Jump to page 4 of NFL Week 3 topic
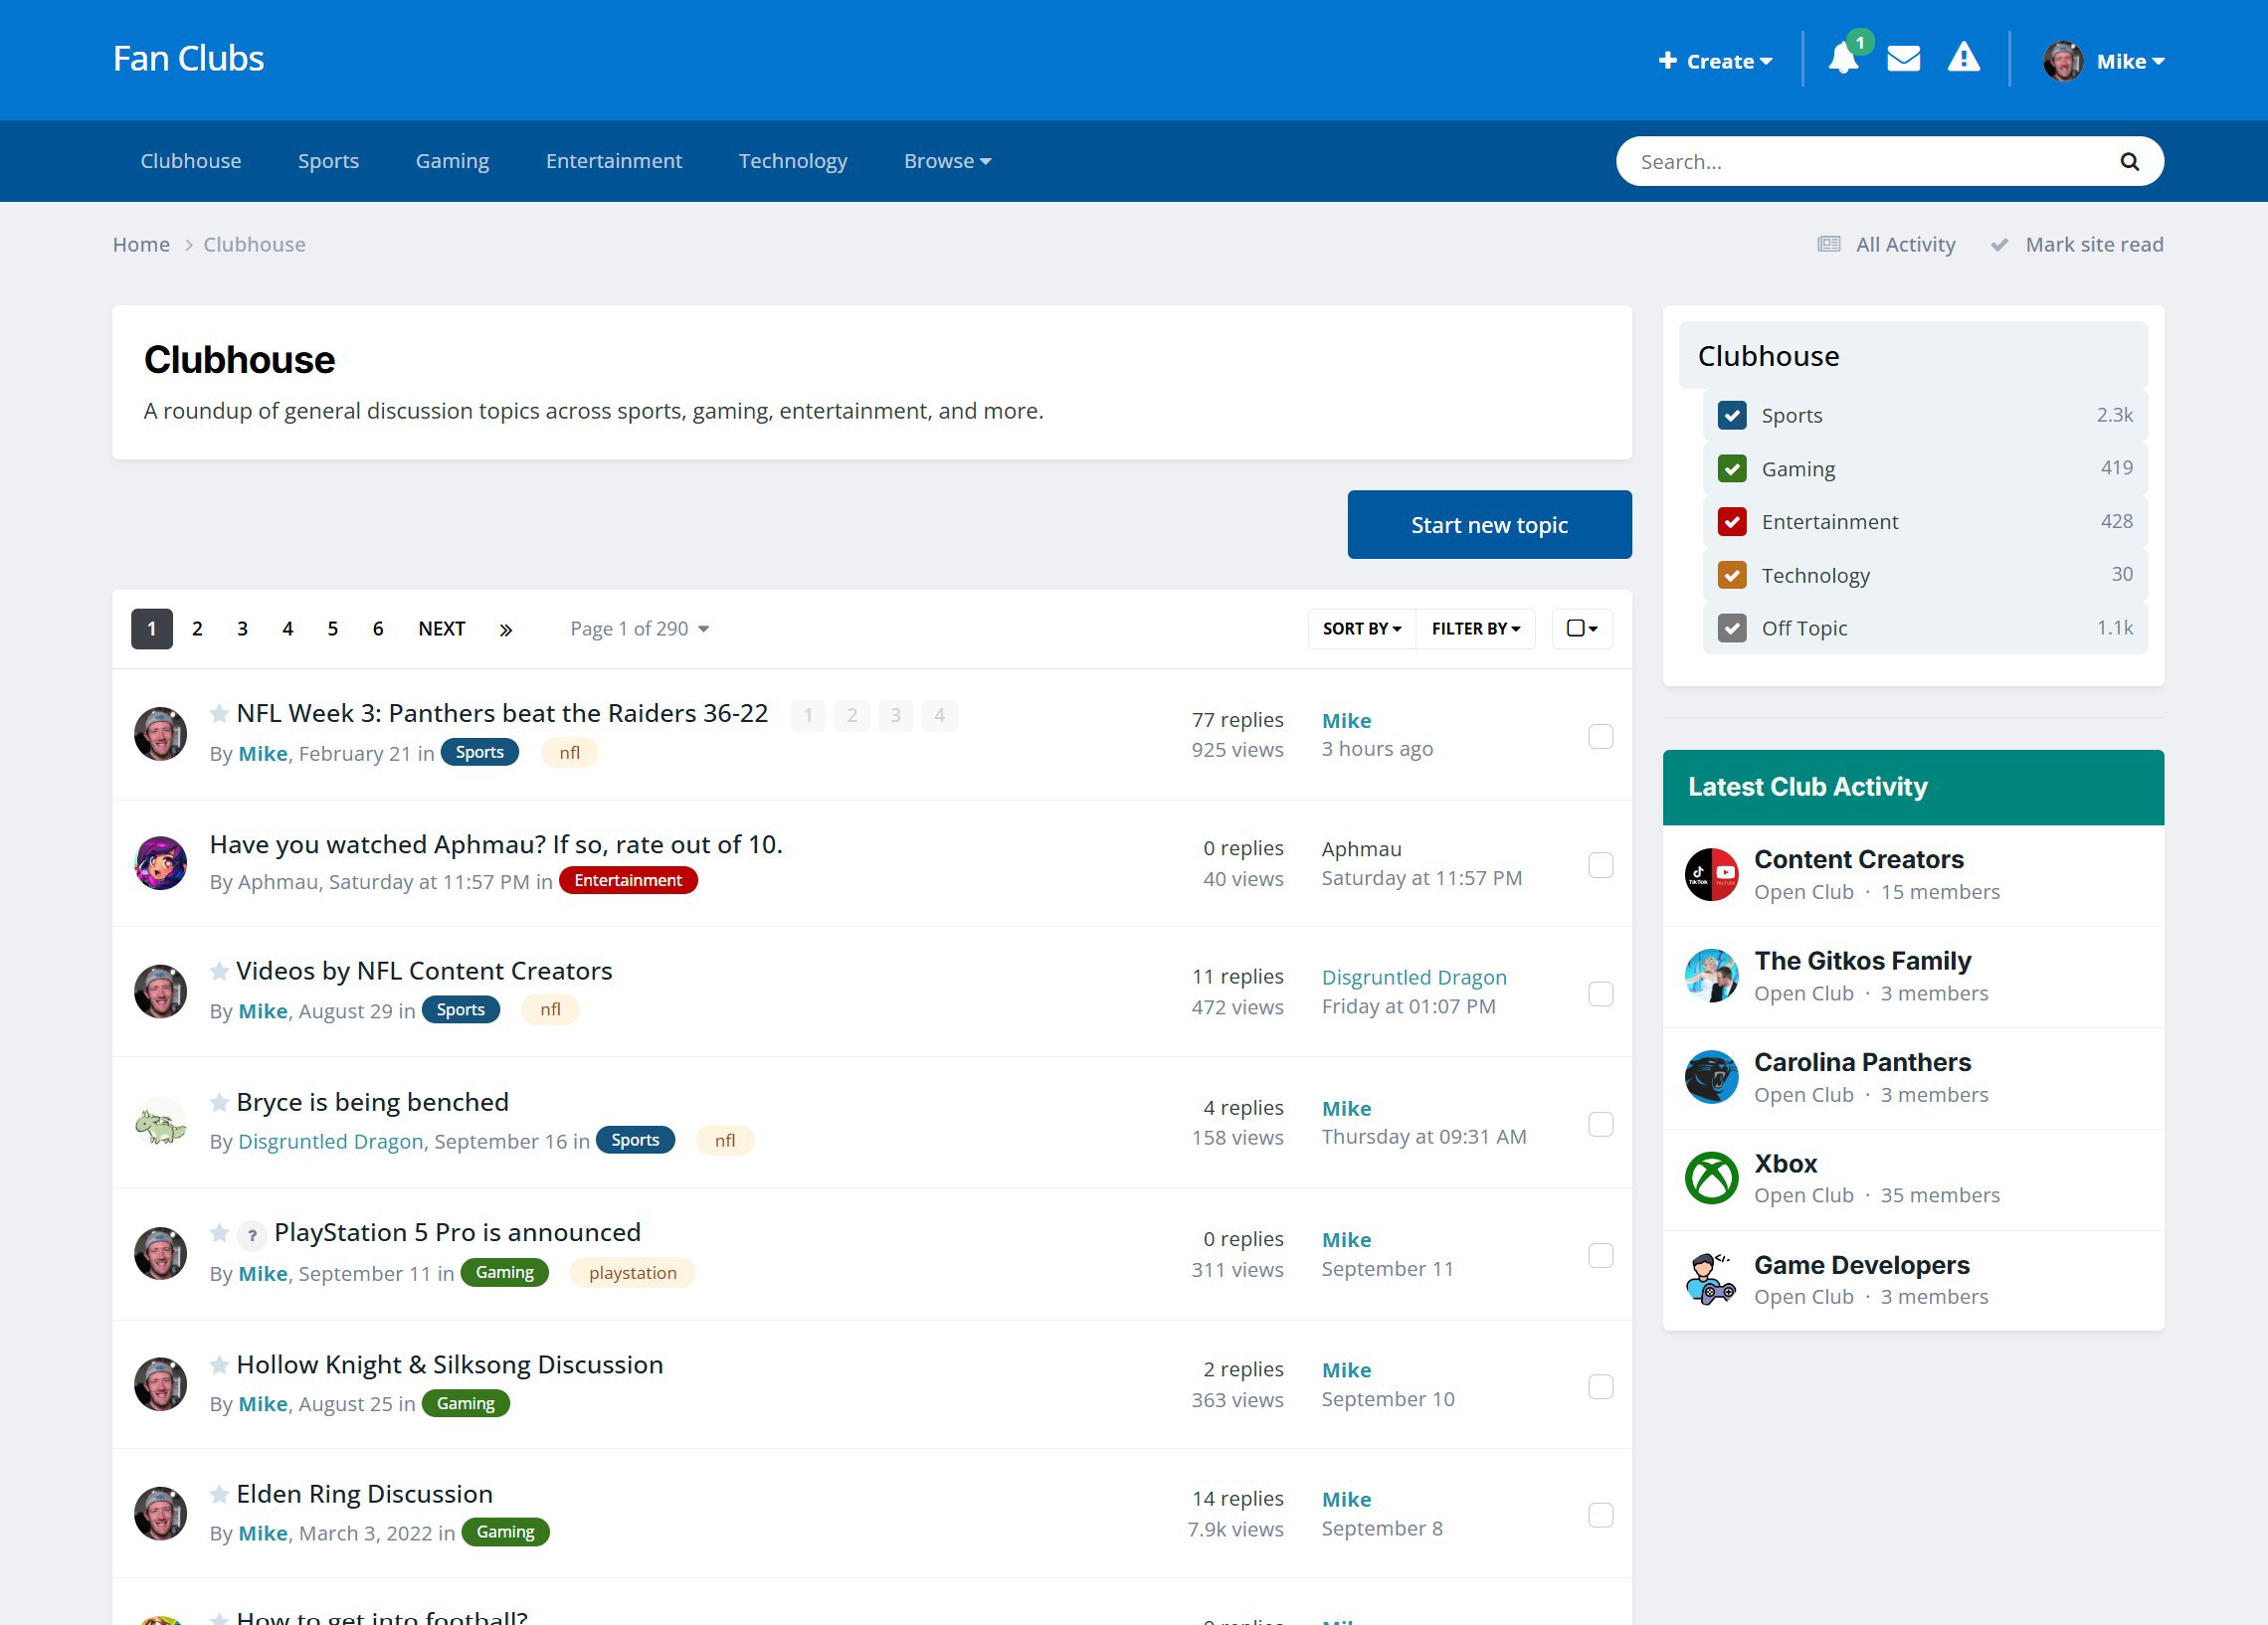 tap(939, 716)
